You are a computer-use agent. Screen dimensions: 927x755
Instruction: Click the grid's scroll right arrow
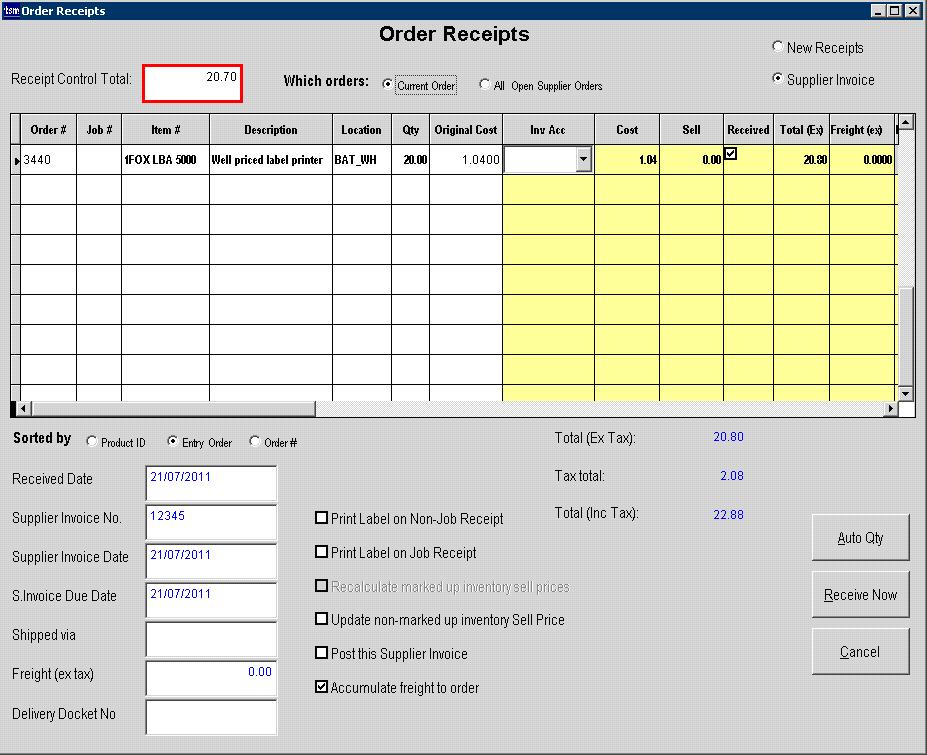click(x=891, y=408)
